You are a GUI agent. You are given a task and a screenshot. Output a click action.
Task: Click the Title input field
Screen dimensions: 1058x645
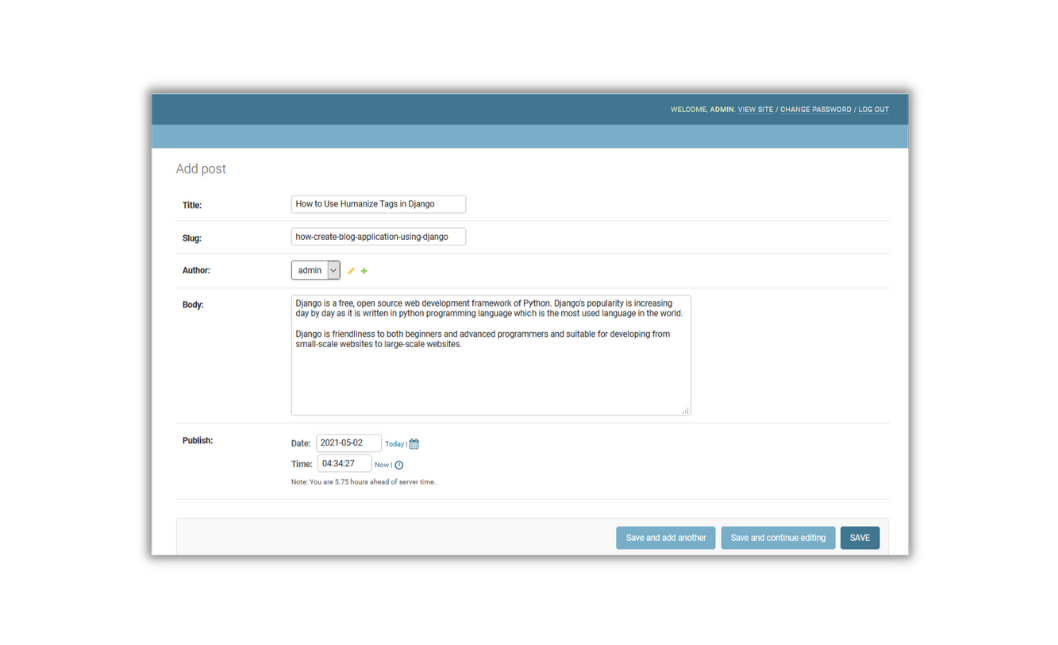[378, 204]
